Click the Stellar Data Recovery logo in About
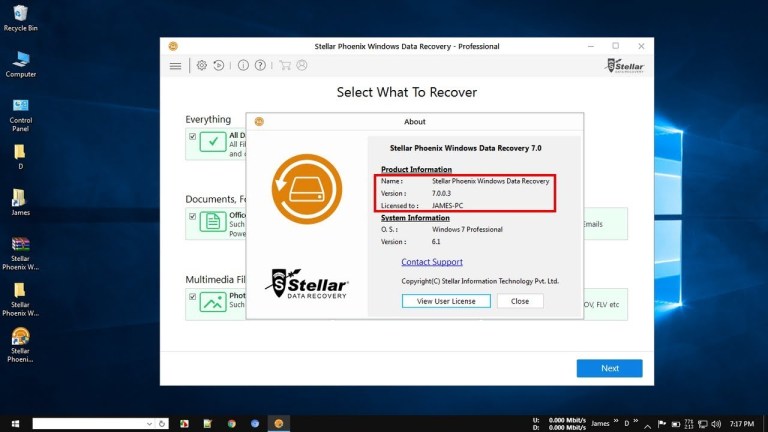The width and height of the screenshot is (768, 432). coord(307,284)
